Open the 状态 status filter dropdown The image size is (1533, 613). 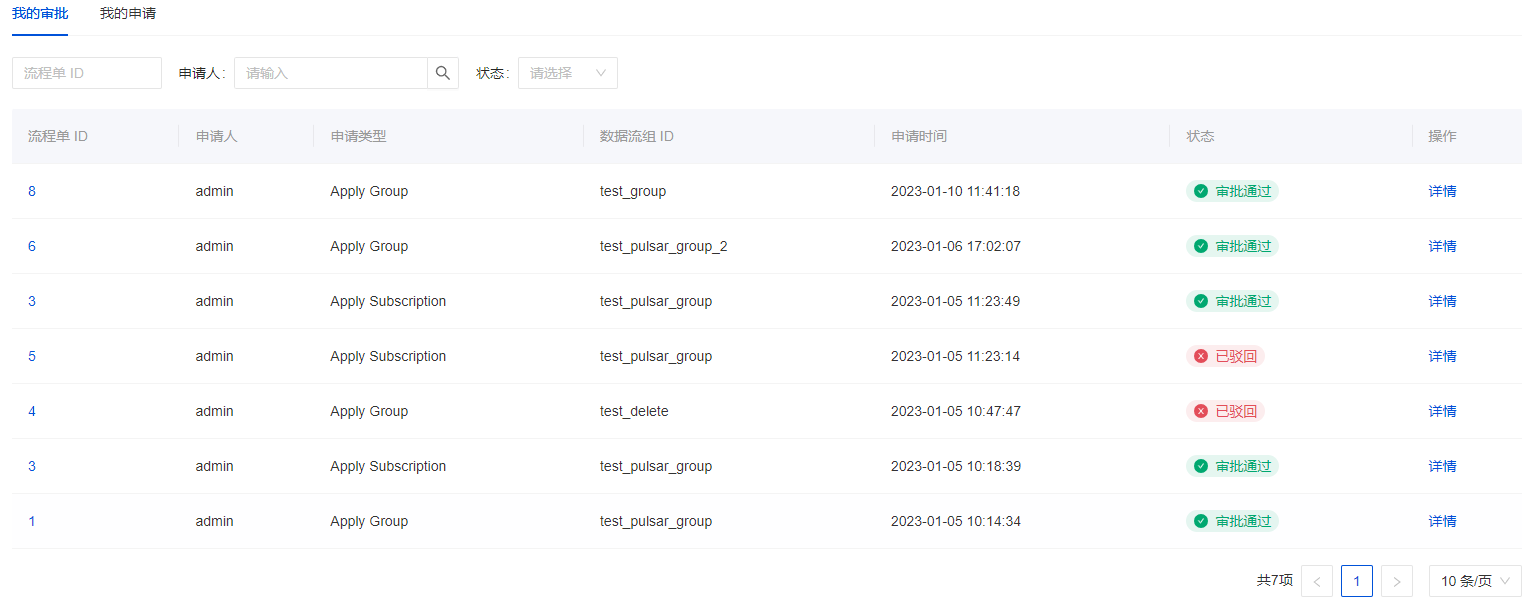567,73
